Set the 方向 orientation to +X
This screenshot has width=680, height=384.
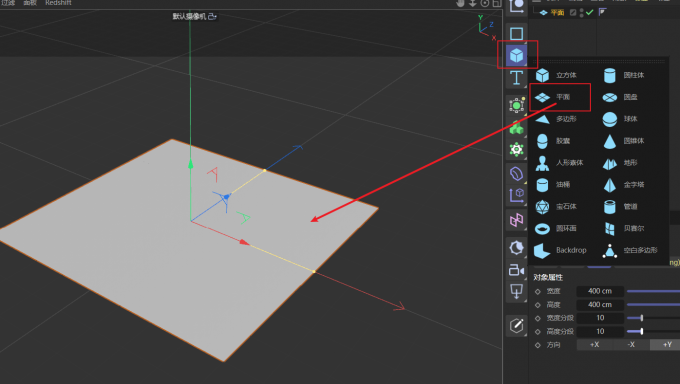click(594, 345)
